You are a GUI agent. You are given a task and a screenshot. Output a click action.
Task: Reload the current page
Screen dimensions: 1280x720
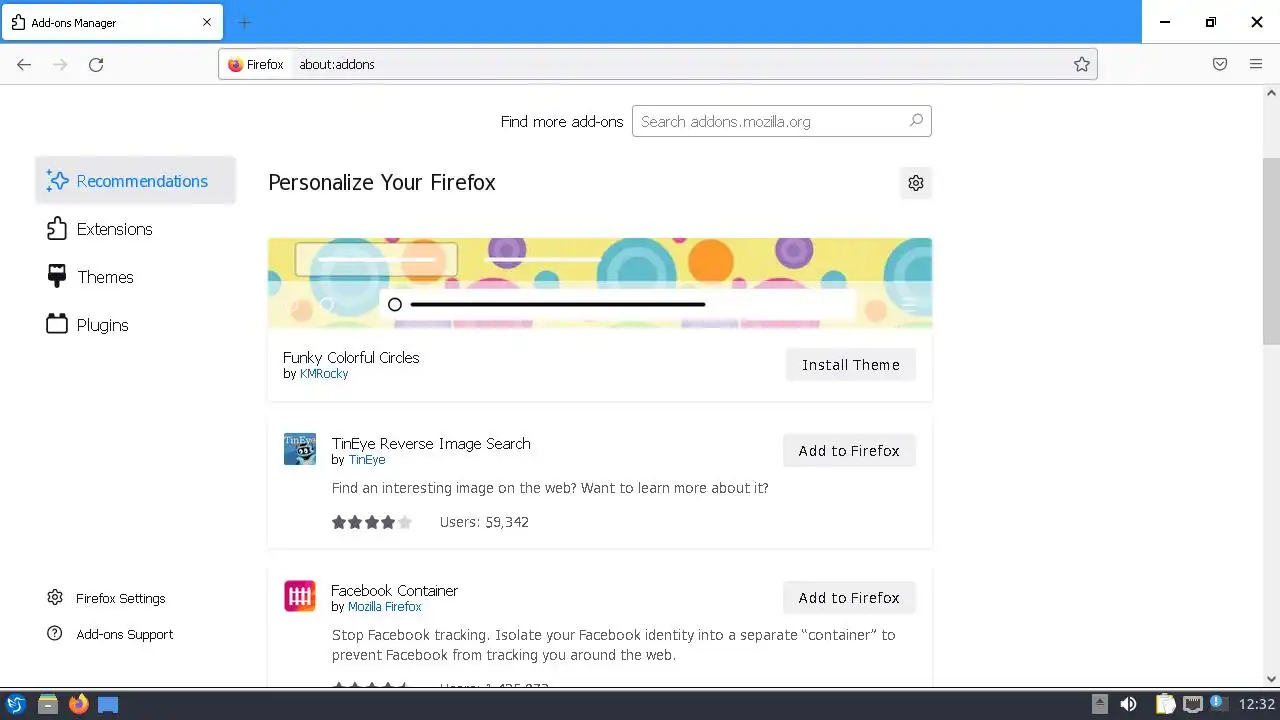(x=96, y=64)
